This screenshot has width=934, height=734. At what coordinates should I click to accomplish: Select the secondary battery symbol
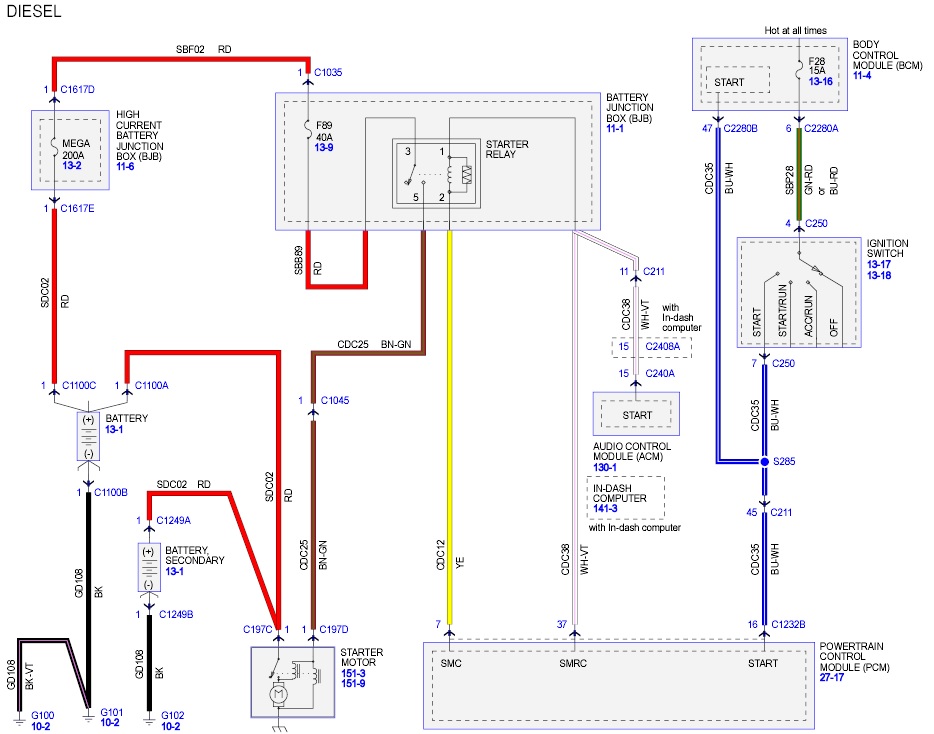[x=149, y=566]
